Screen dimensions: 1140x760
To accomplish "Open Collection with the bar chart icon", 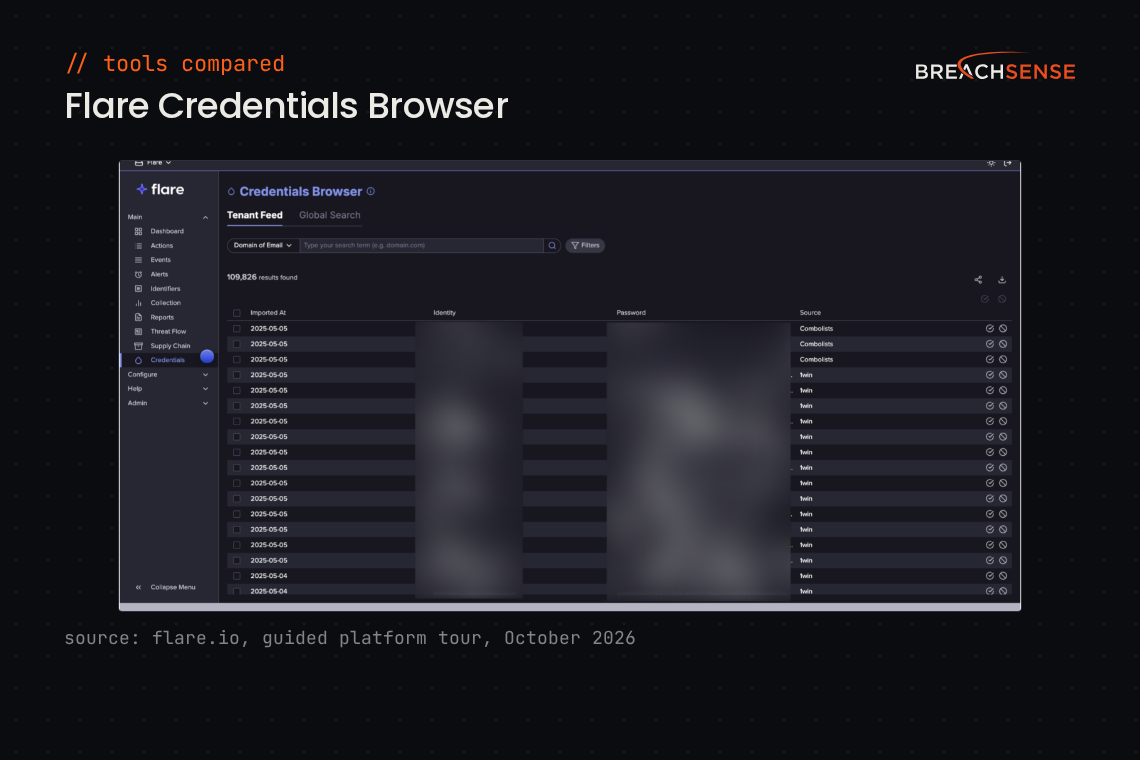I will [x=165, y=303].
